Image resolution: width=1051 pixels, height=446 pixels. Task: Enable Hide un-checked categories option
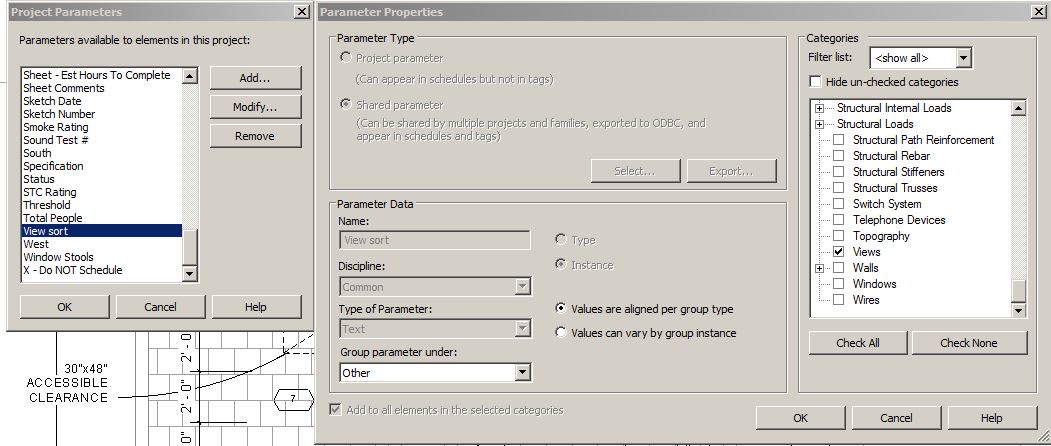click(x=817, y=82)
